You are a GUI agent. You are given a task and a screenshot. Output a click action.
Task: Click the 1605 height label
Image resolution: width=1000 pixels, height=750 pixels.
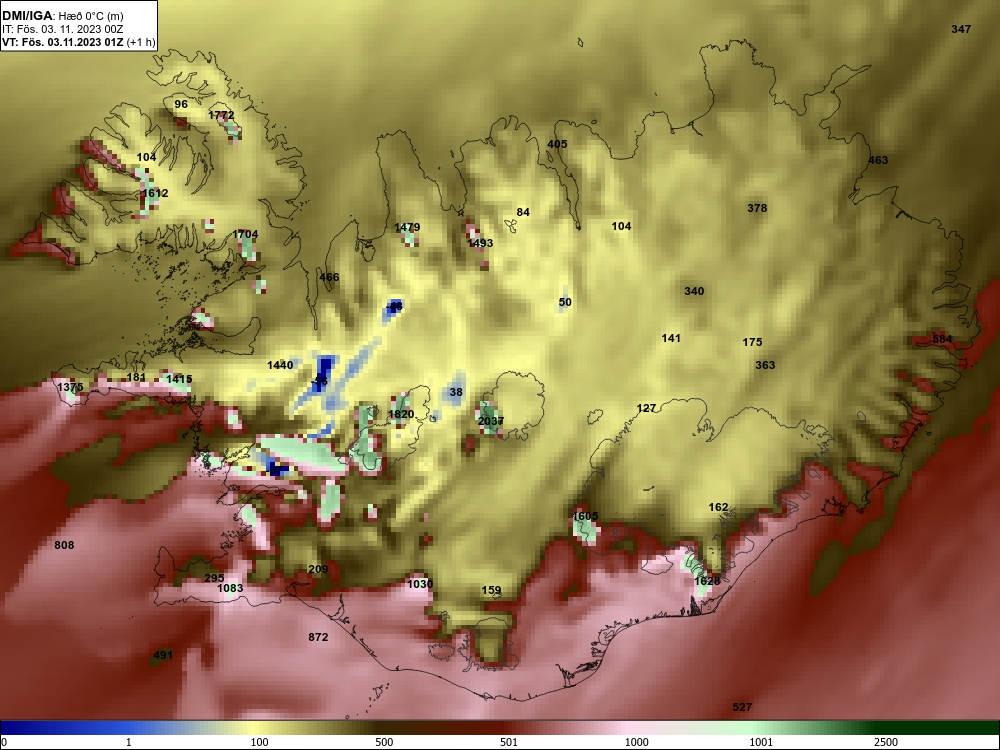click(x=585, y=517)
